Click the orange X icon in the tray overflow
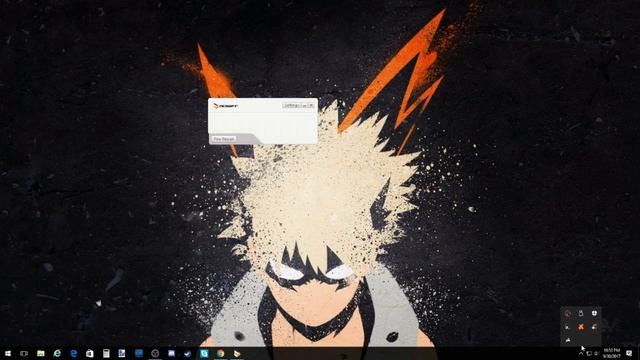640x360 pixels. tap(581, 327)
